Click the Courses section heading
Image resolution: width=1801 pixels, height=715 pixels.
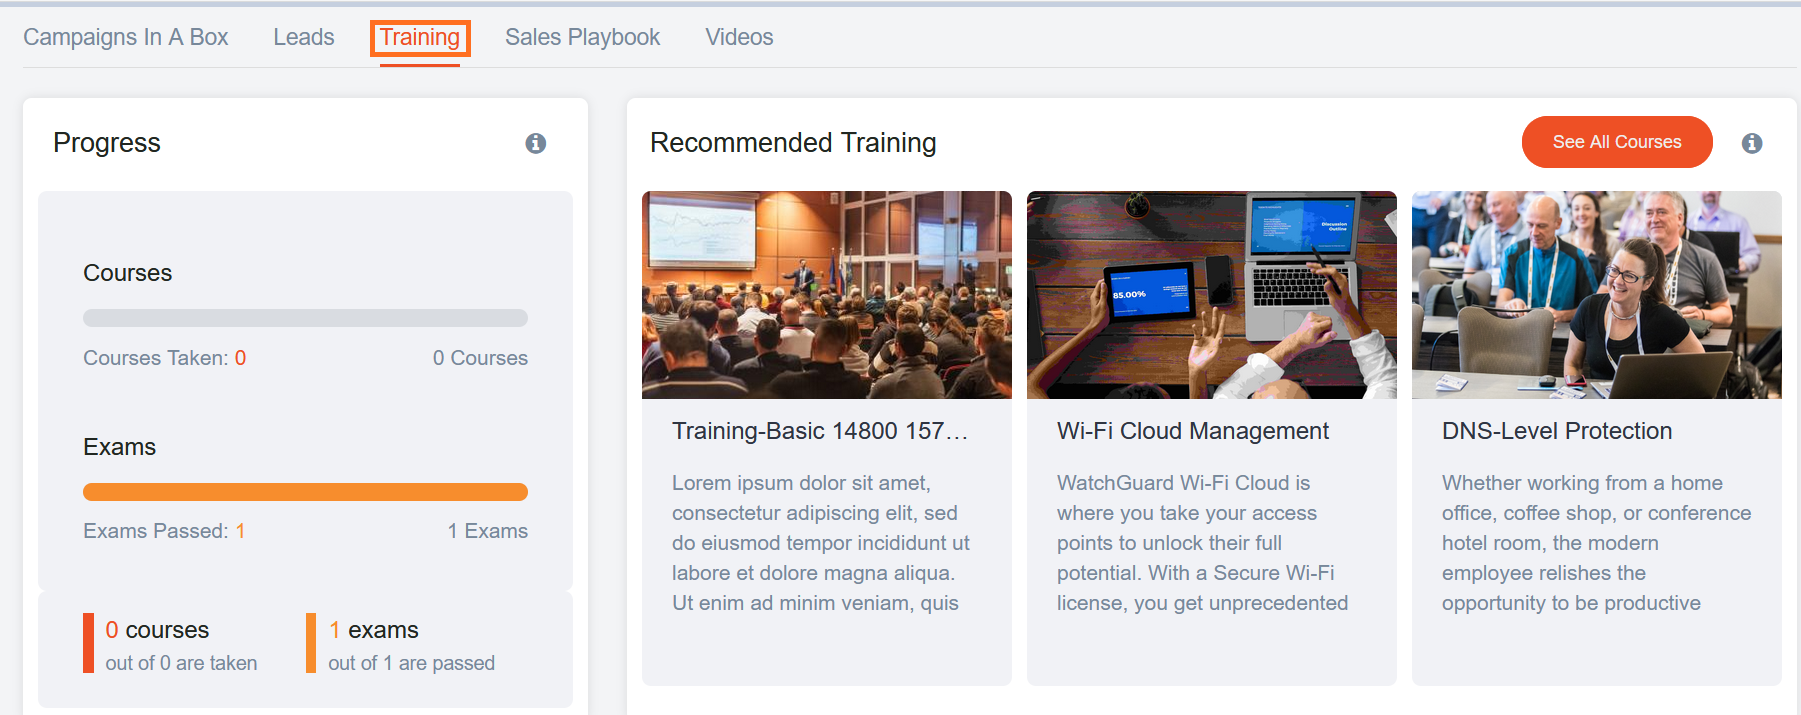[128, 273]
